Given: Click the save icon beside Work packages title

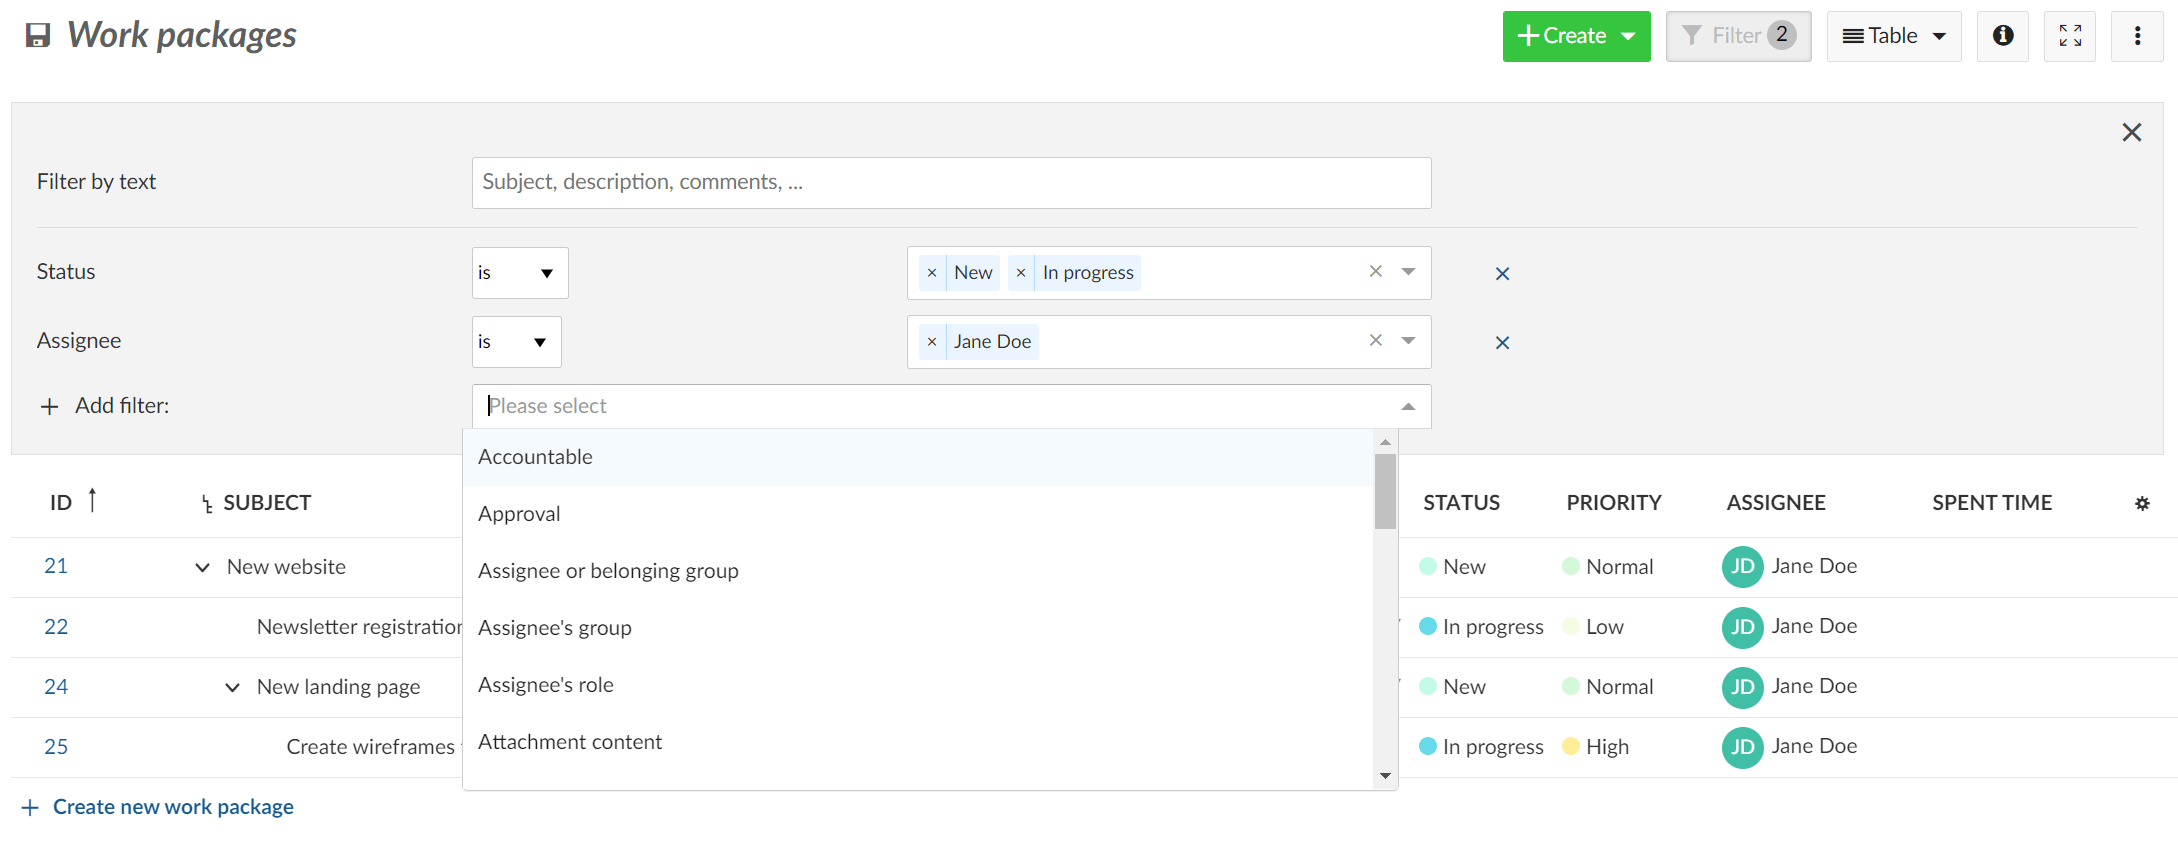Looking at the screenshot, I should pyautogui.click(x=38, y=36).
